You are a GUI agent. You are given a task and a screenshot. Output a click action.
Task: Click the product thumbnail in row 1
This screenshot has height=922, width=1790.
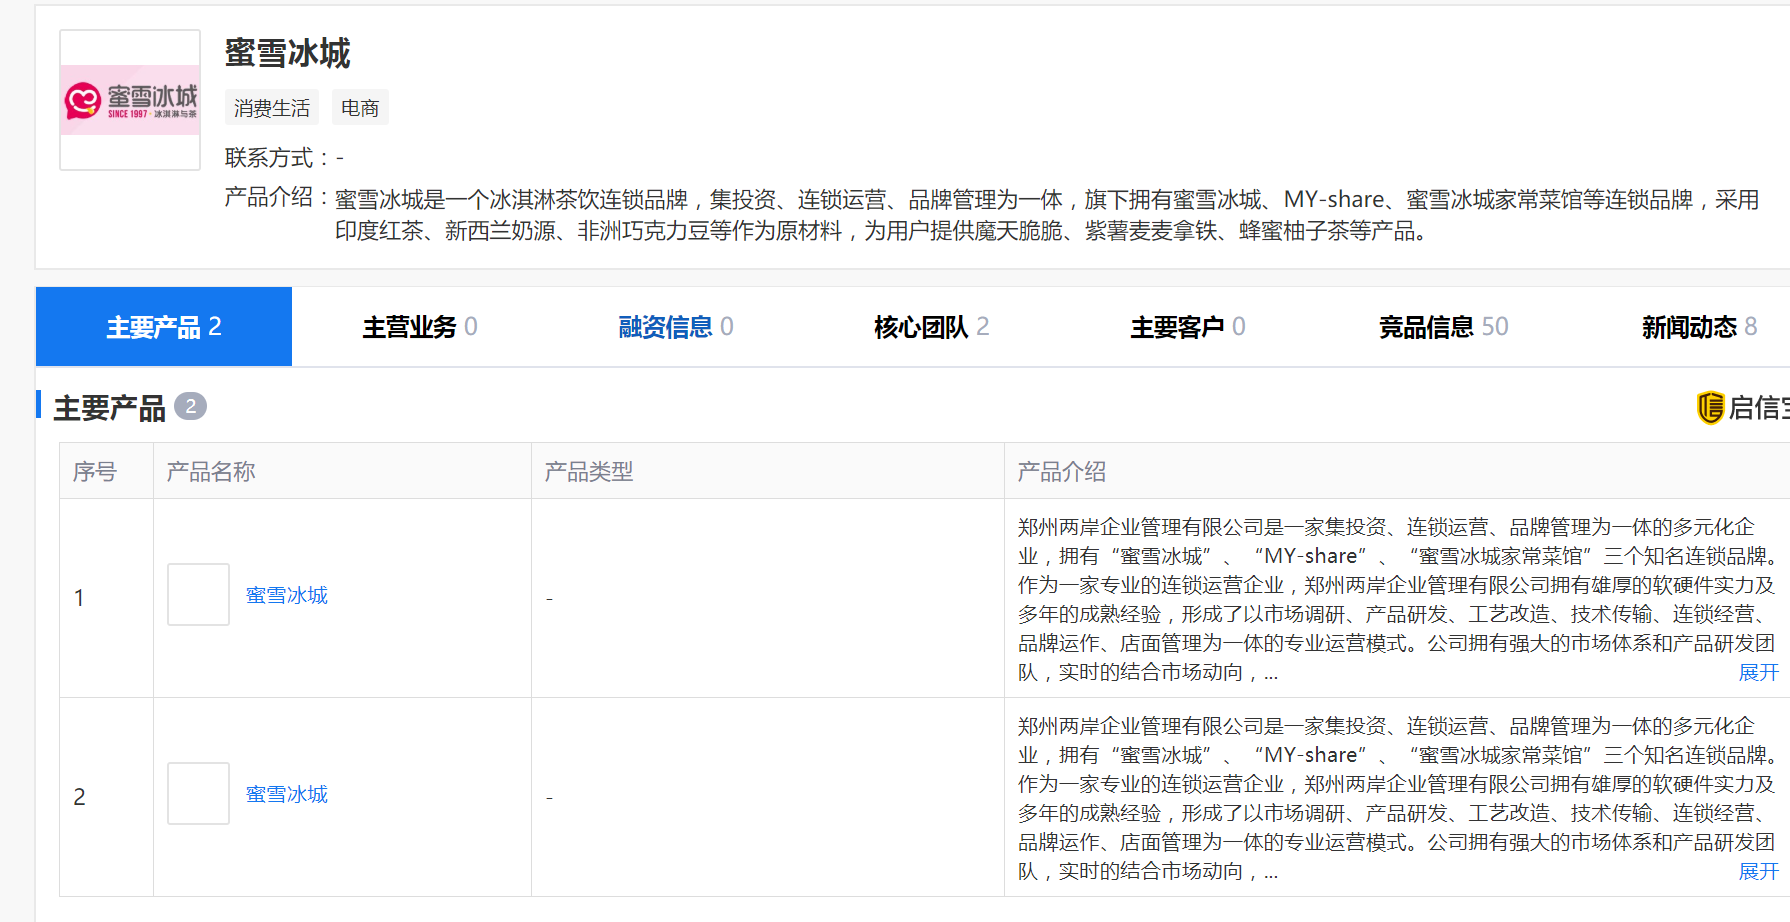point(198,595)
